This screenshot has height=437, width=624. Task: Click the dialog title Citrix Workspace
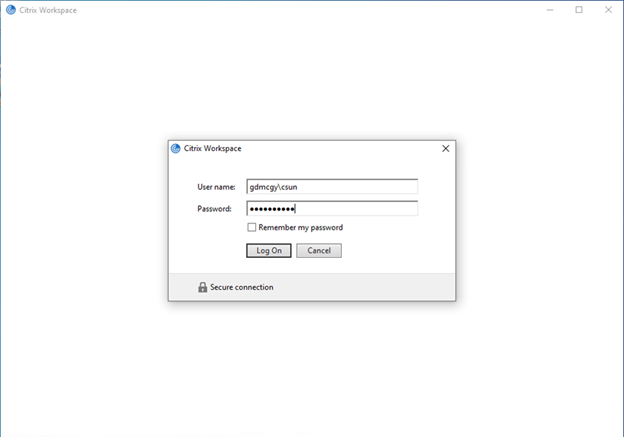(213, 148)
